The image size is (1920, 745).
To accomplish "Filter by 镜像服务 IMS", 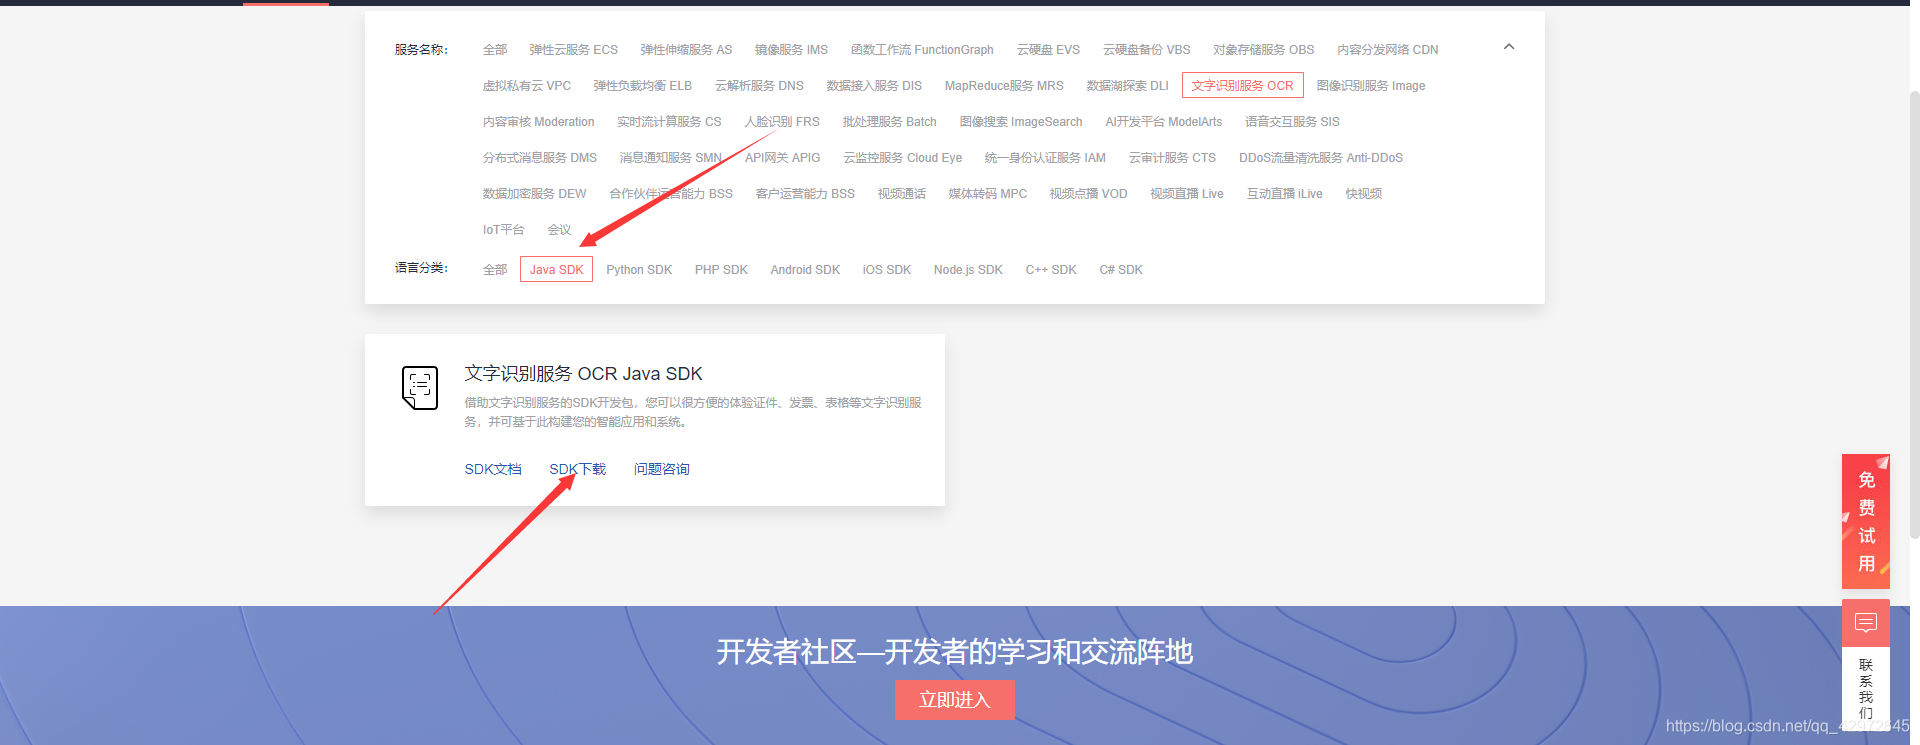I will click(791, 50).
